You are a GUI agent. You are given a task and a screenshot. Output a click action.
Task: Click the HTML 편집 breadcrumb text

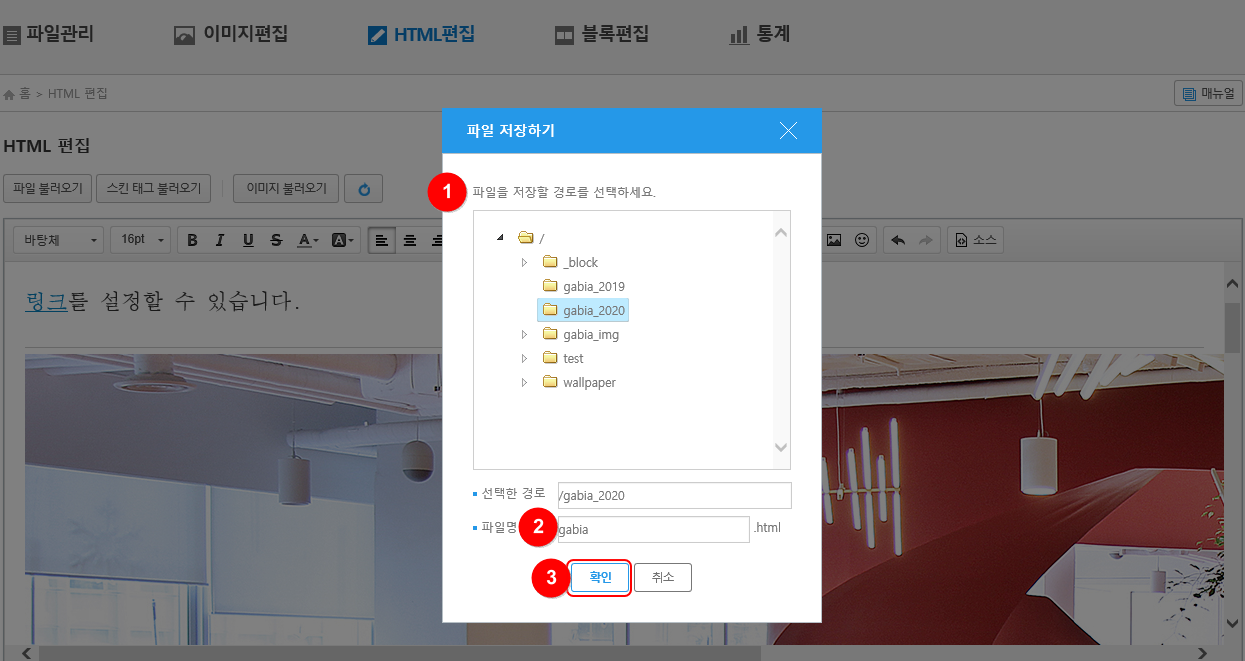(x=78, y=94)
